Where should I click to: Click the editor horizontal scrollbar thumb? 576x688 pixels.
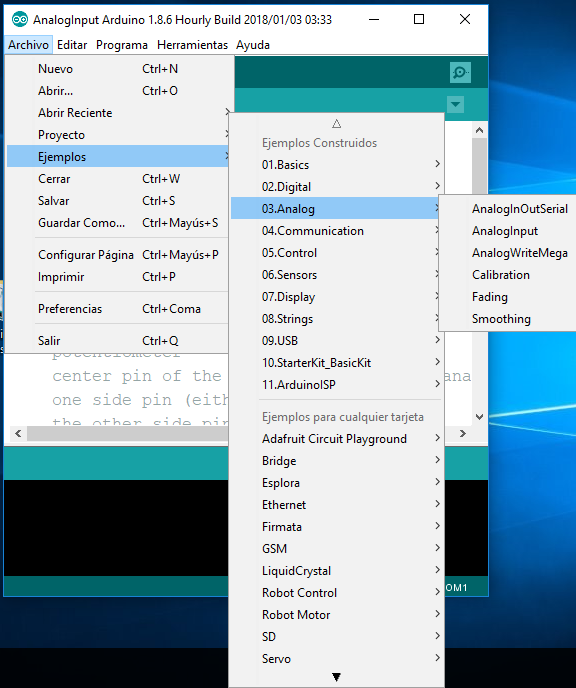tap(128, 434)
